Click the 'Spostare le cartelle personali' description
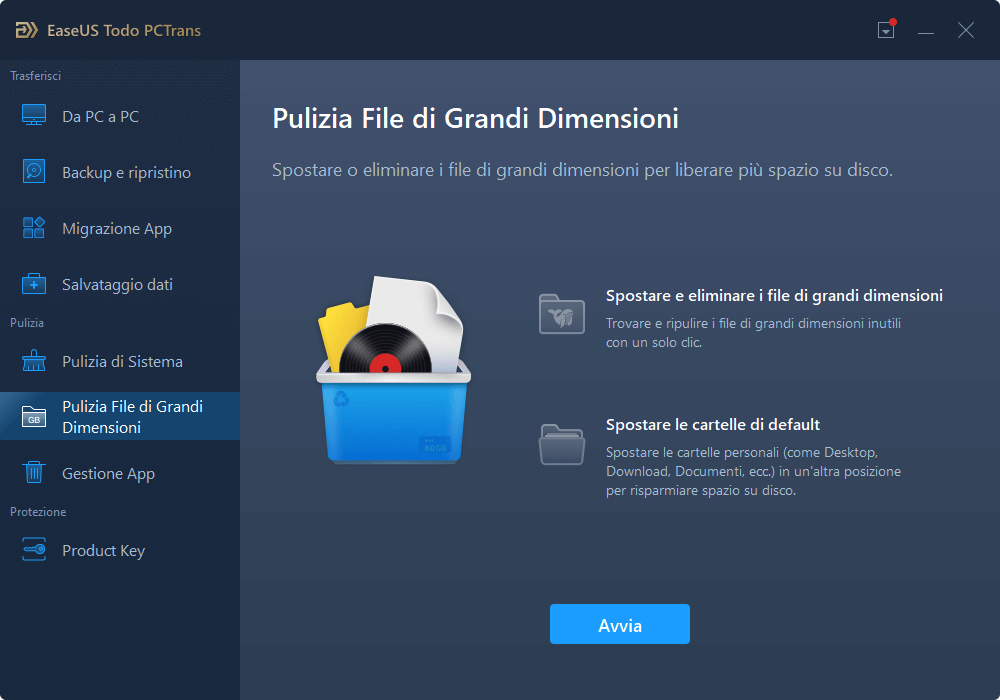This screenshot has height=700, width=1000. point(753,471)
